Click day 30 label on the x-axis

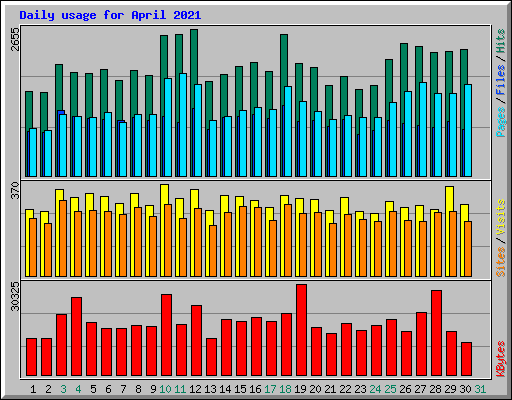[x=465, y=389]
